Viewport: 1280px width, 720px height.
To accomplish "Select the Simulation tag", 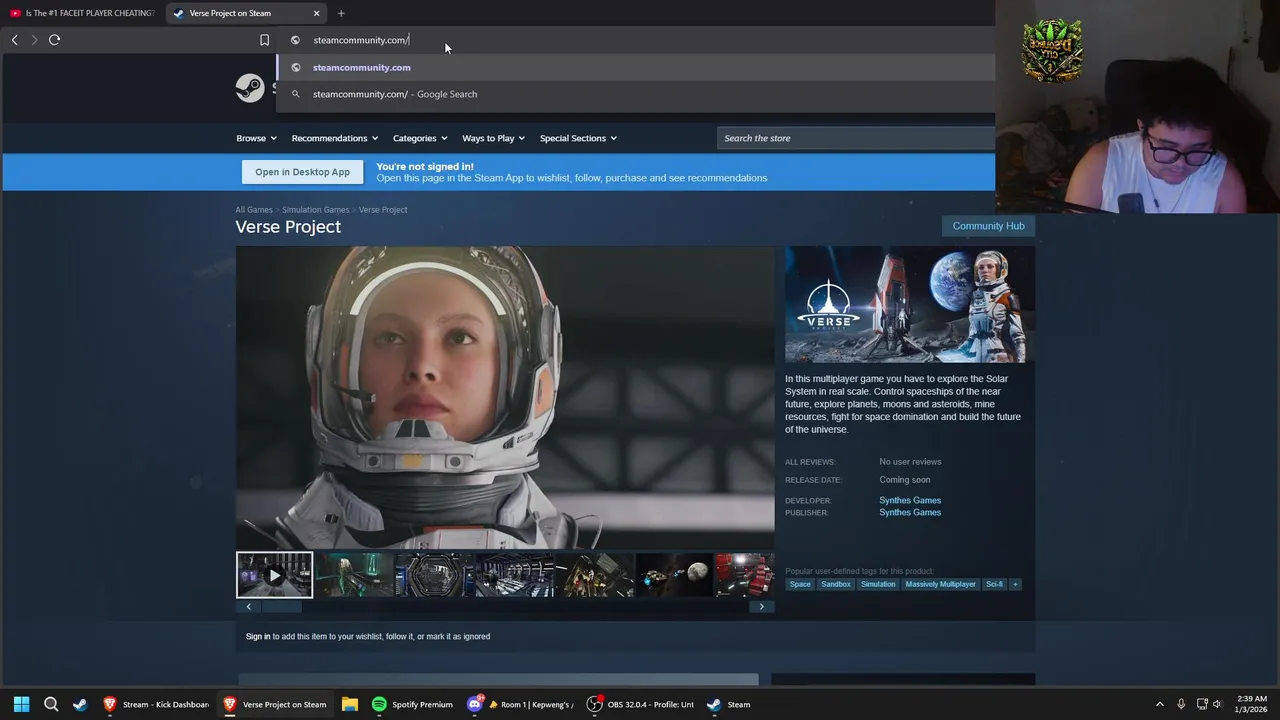I will [878, 584].
